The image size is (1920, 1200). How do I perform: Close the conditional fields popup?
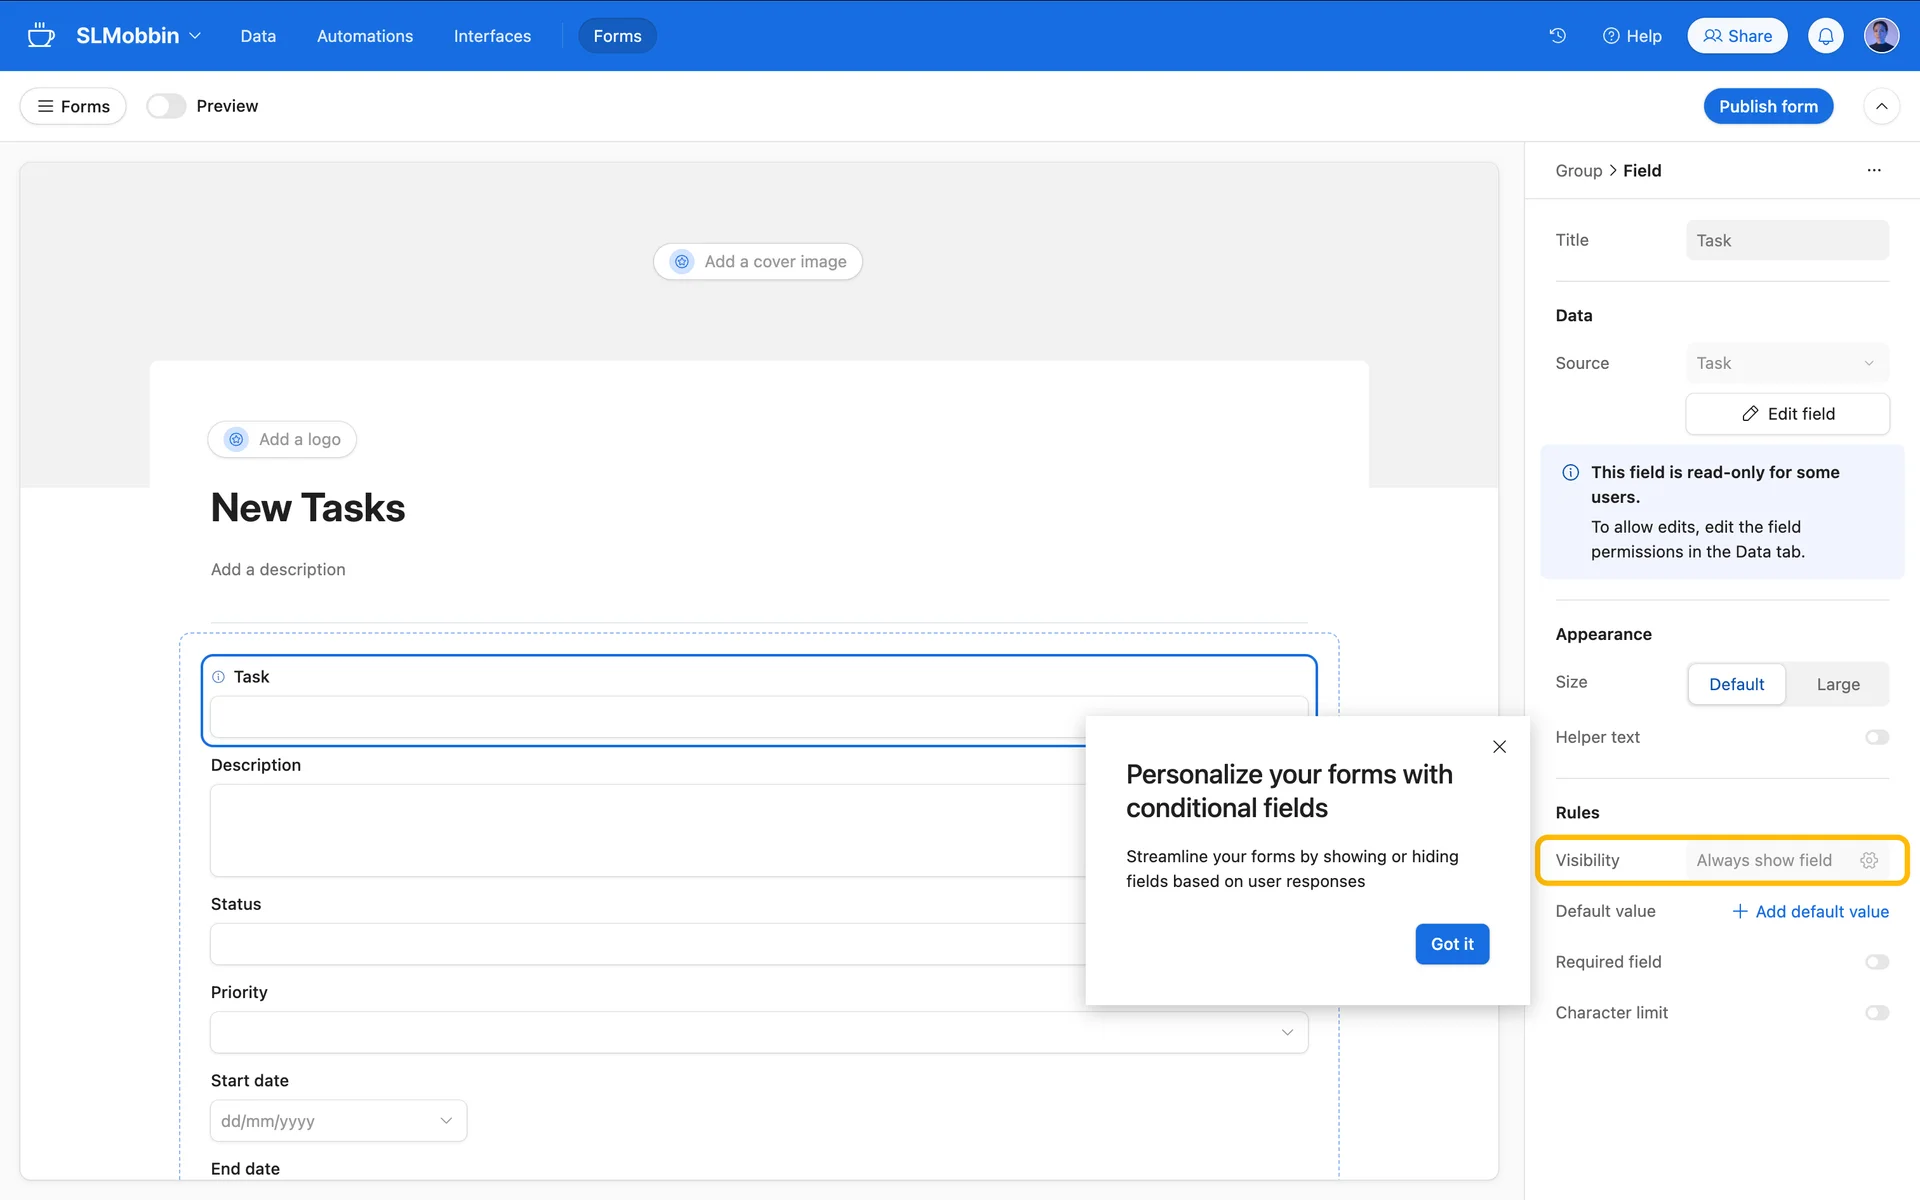(x=1499, y=747)
